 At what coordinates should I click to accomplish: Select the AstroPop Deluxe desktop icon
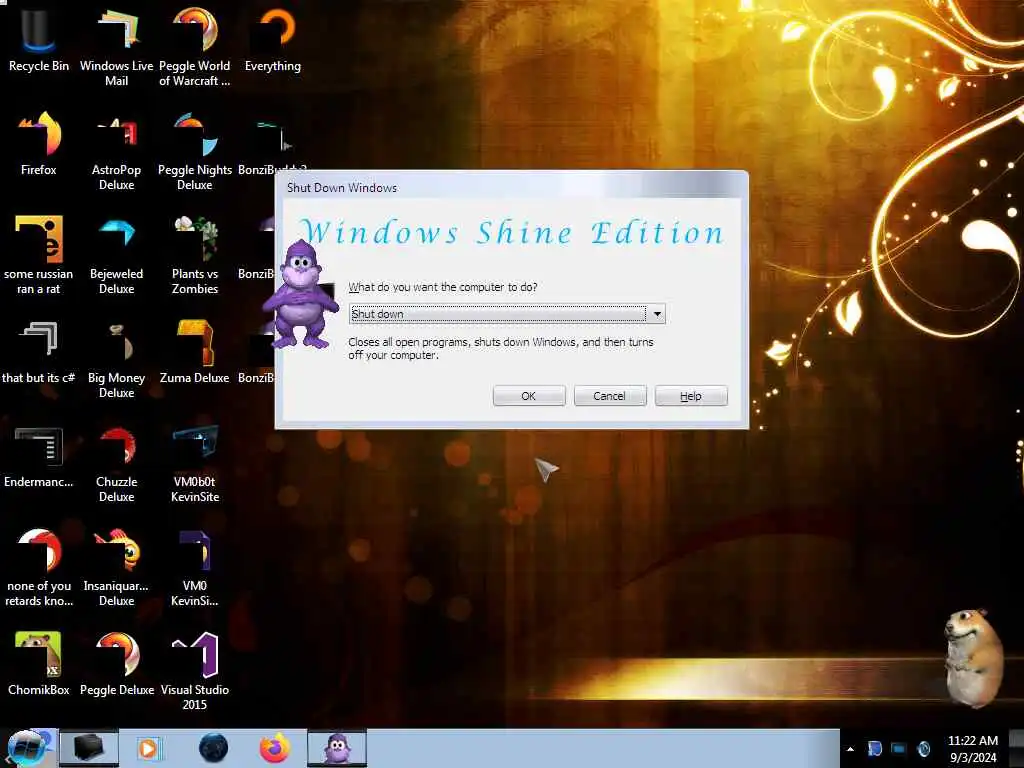coord(116,150)
